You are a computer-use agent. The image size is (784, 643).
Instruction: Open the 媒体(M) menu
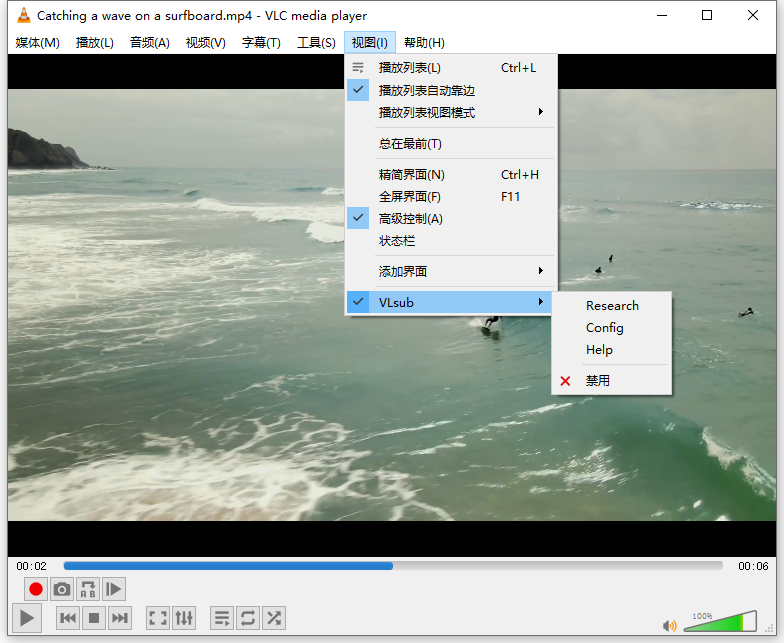[38, 42]
